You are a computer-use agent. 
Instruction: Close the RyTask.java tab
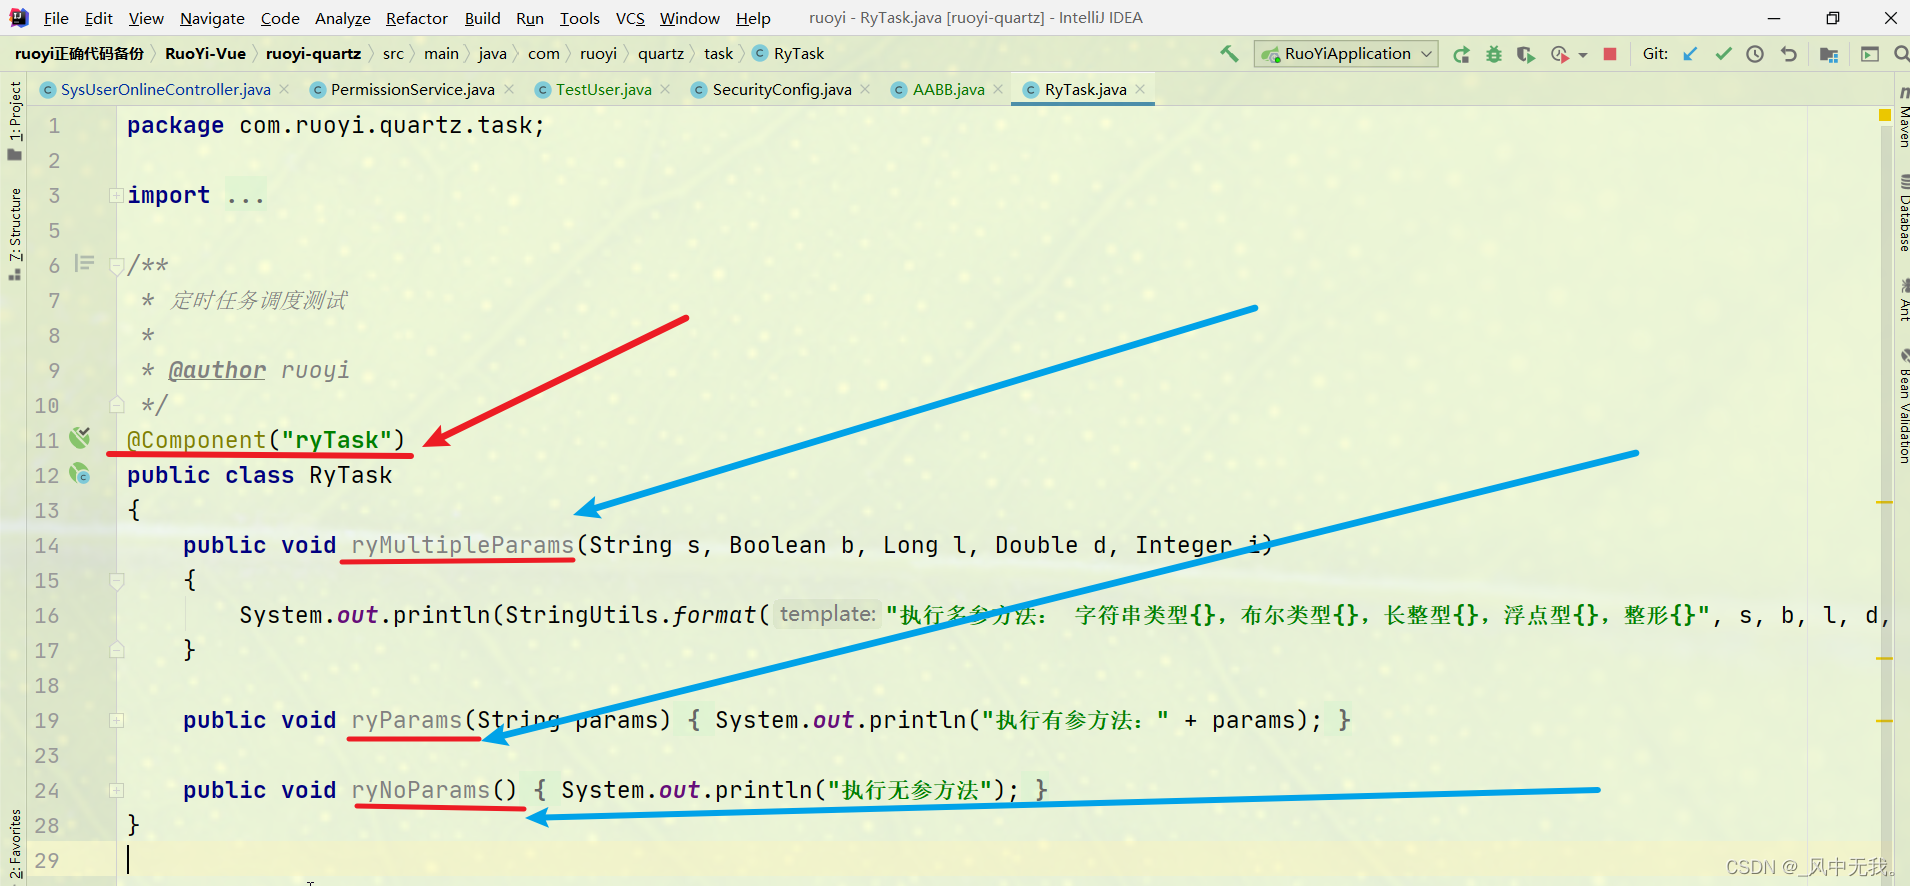coord(1140,90)
